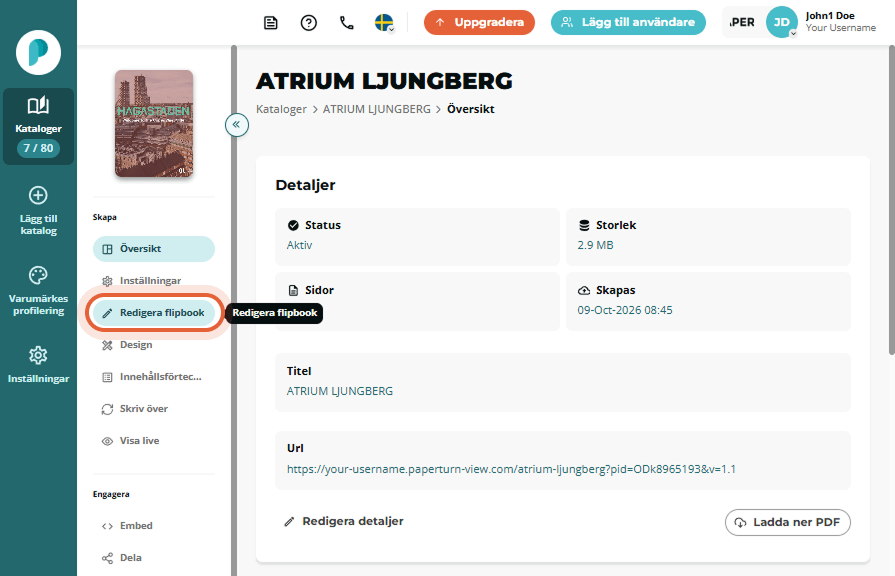Open Varumärkes profilering
Screen dimensions: 895x576
38,291
